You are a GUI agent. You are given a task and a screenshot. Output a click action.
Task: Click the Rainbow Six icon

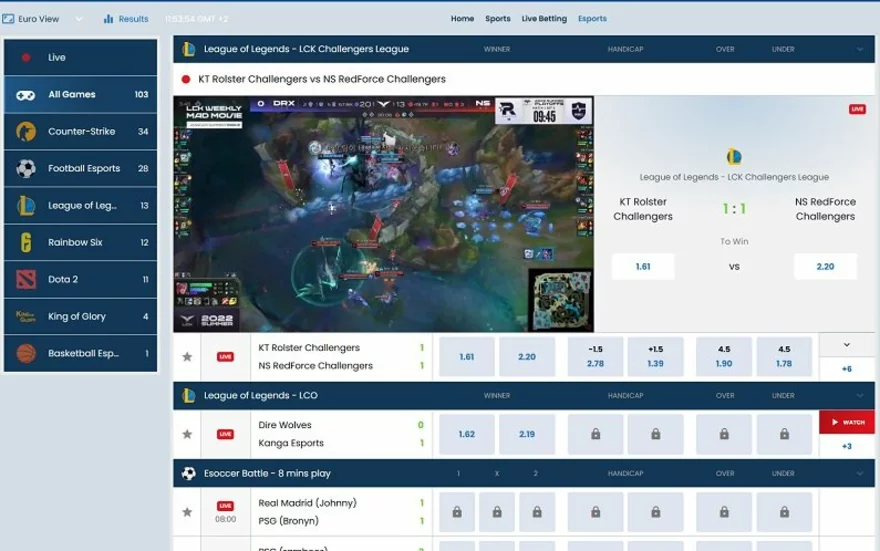click(x=26, y=243)
